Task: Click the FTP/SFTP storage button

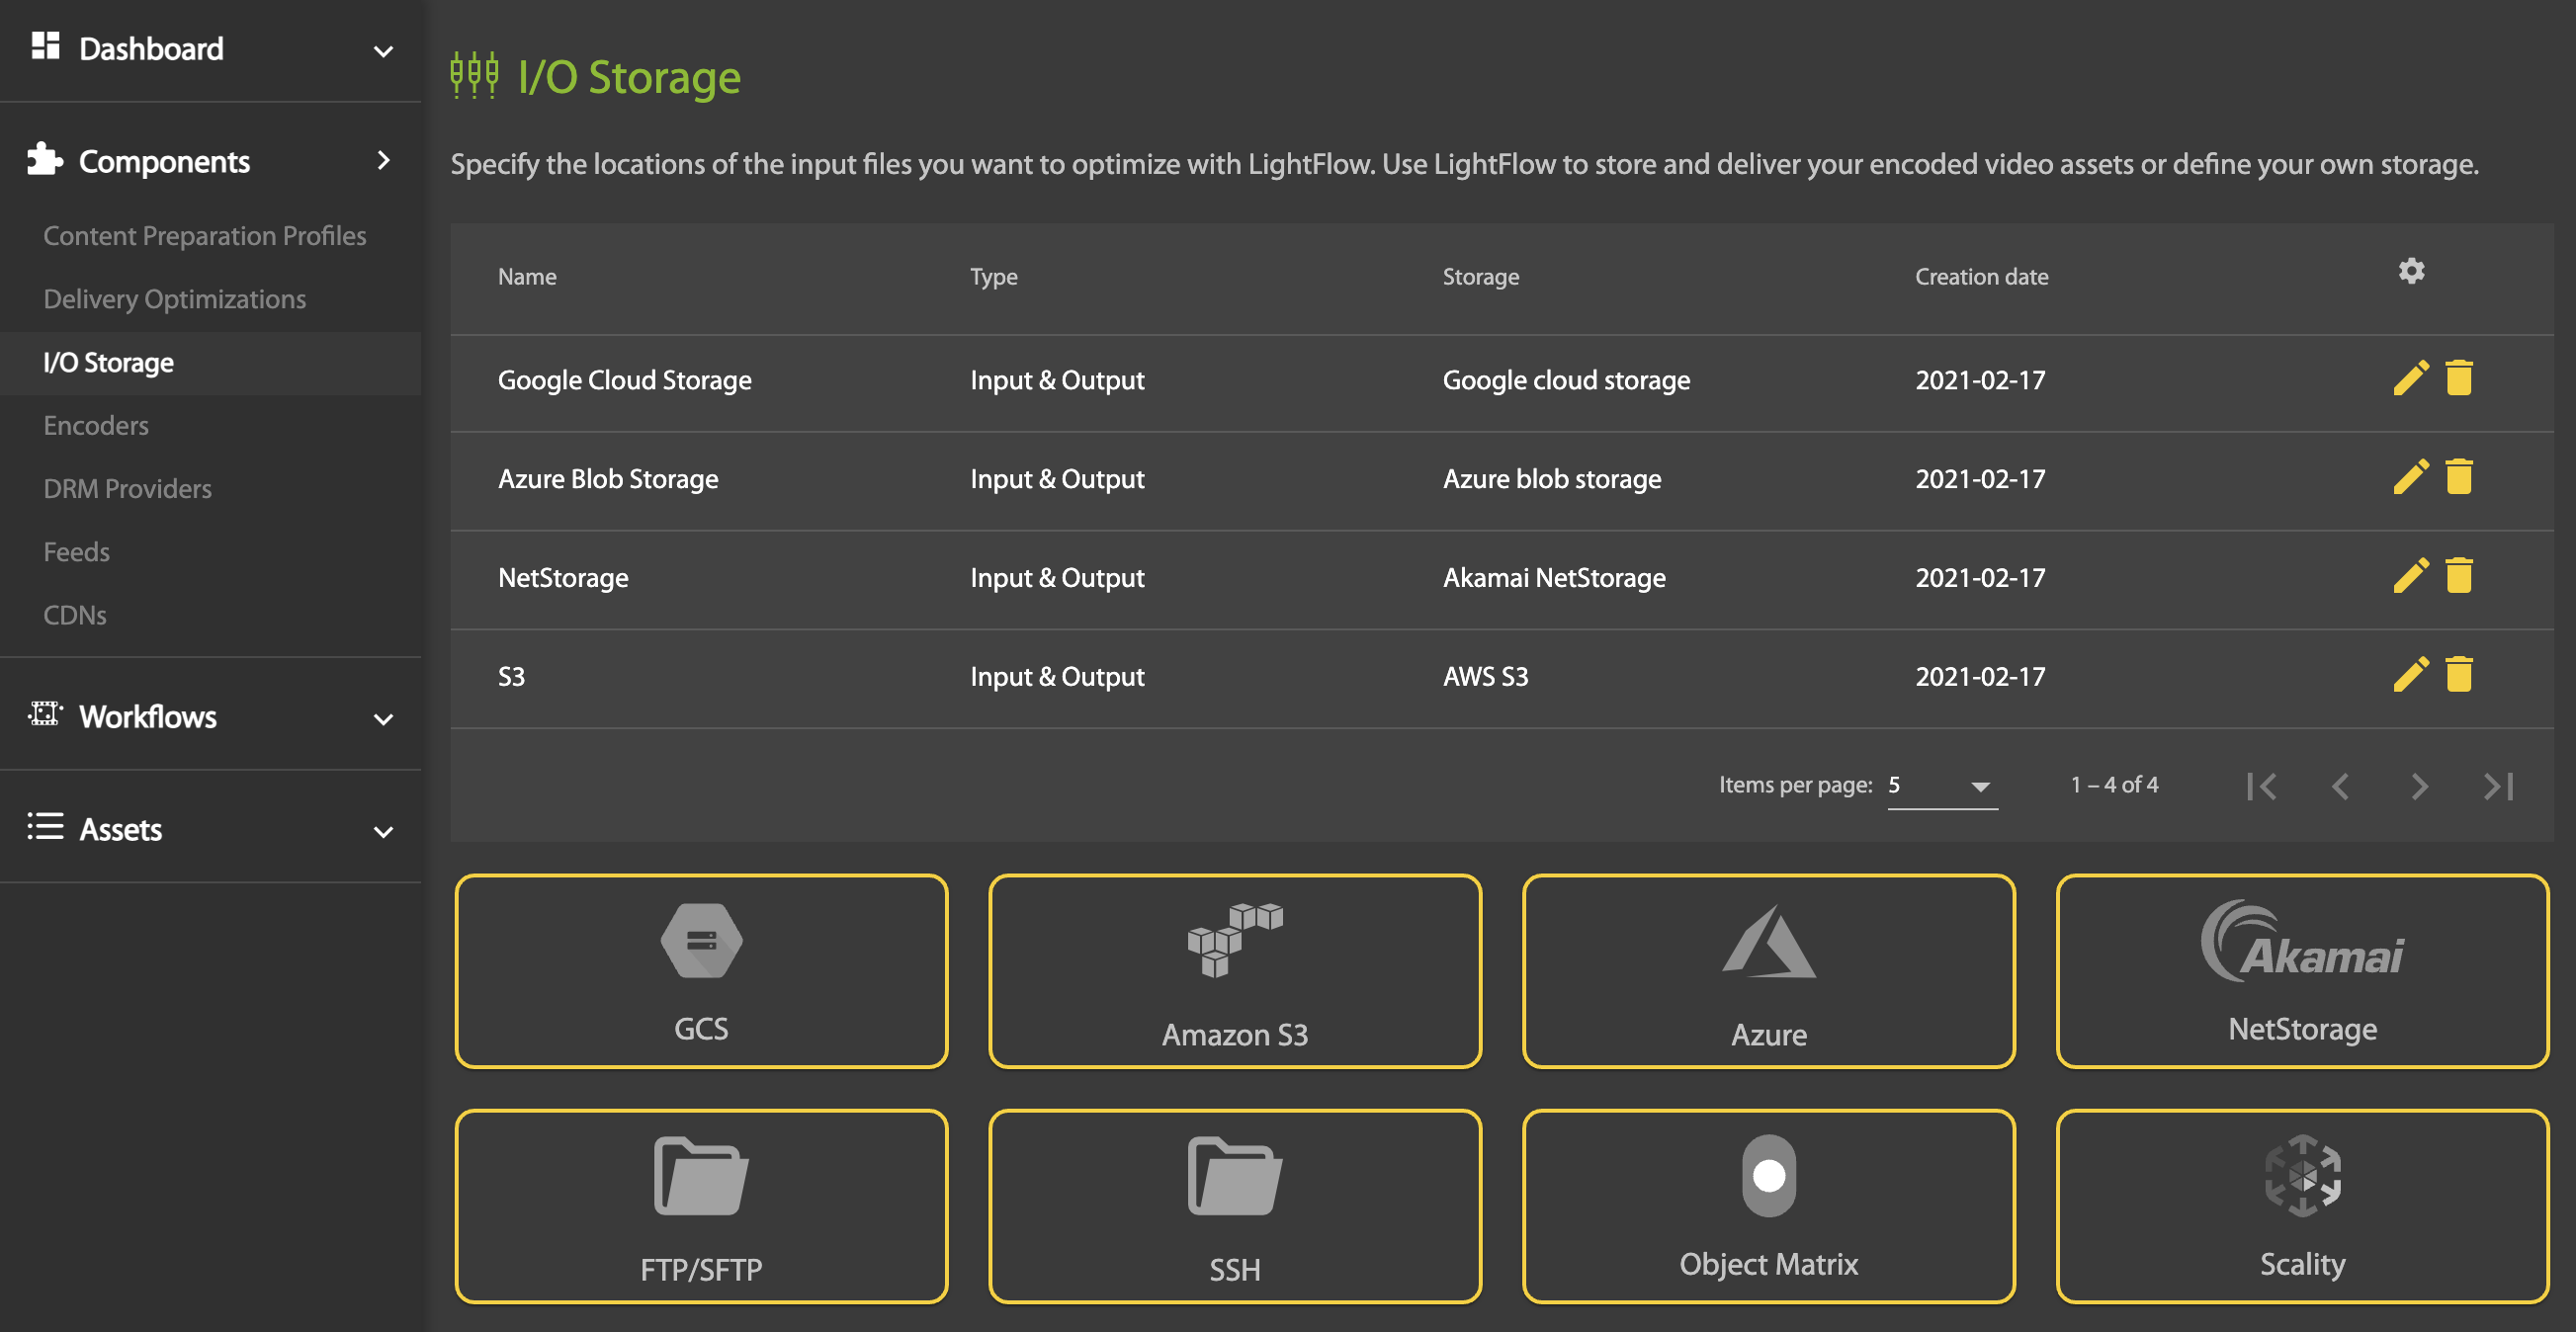Action: pyautogui.click(x=701, y=1206)
